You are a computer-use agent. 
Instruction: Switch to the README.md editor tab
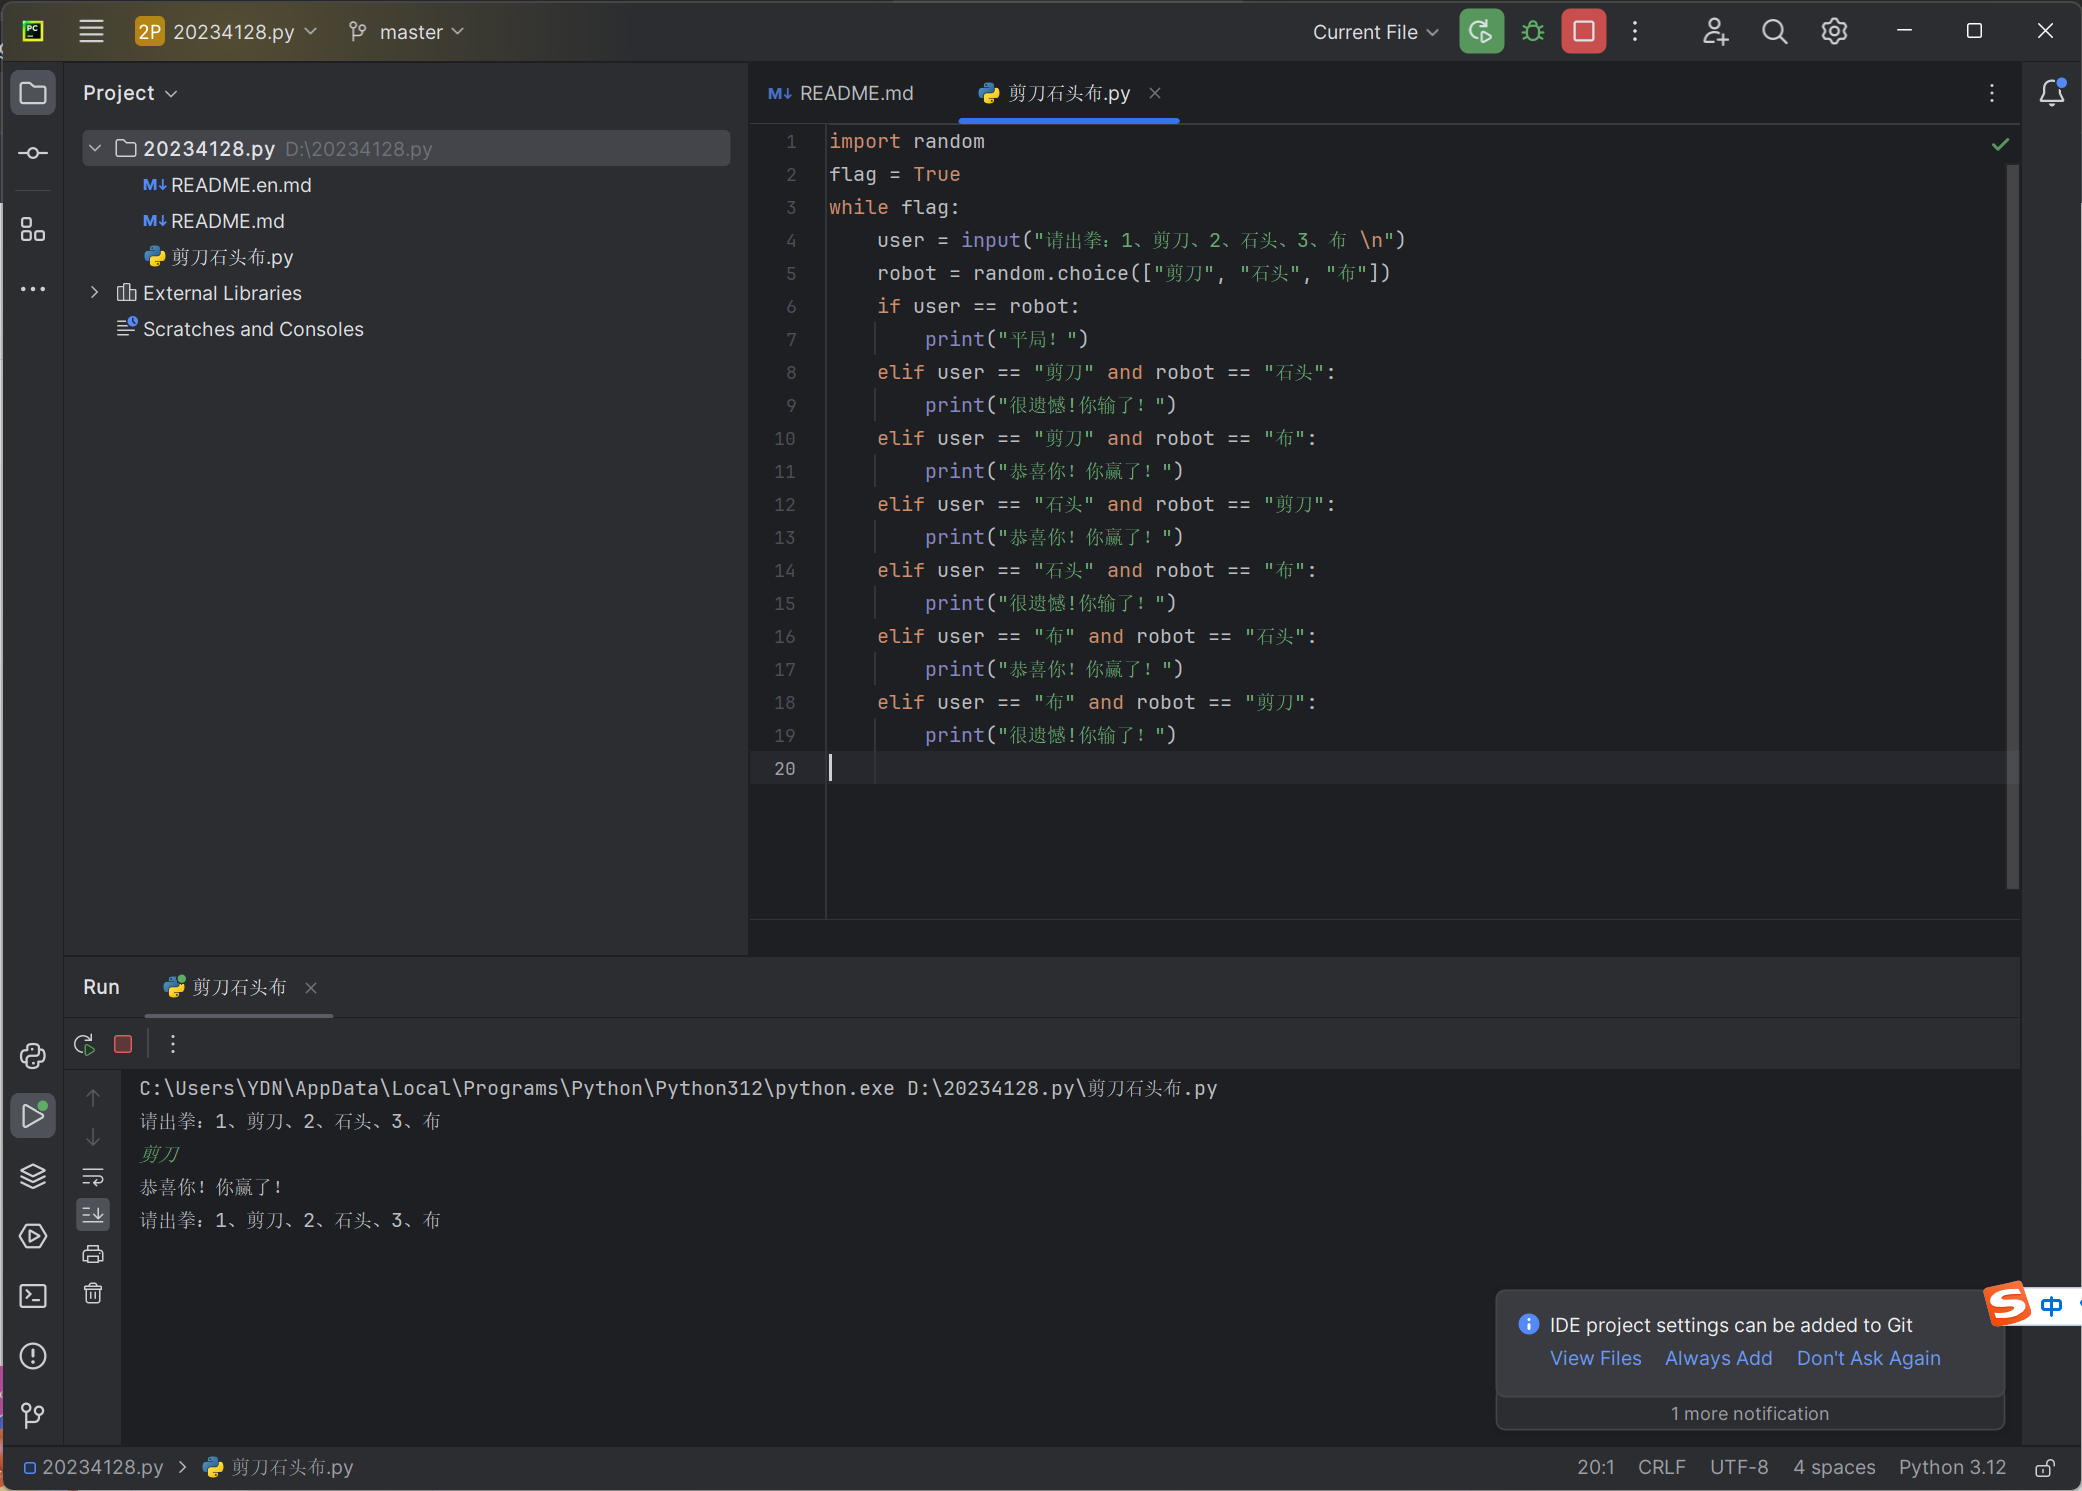click(842, 93)
